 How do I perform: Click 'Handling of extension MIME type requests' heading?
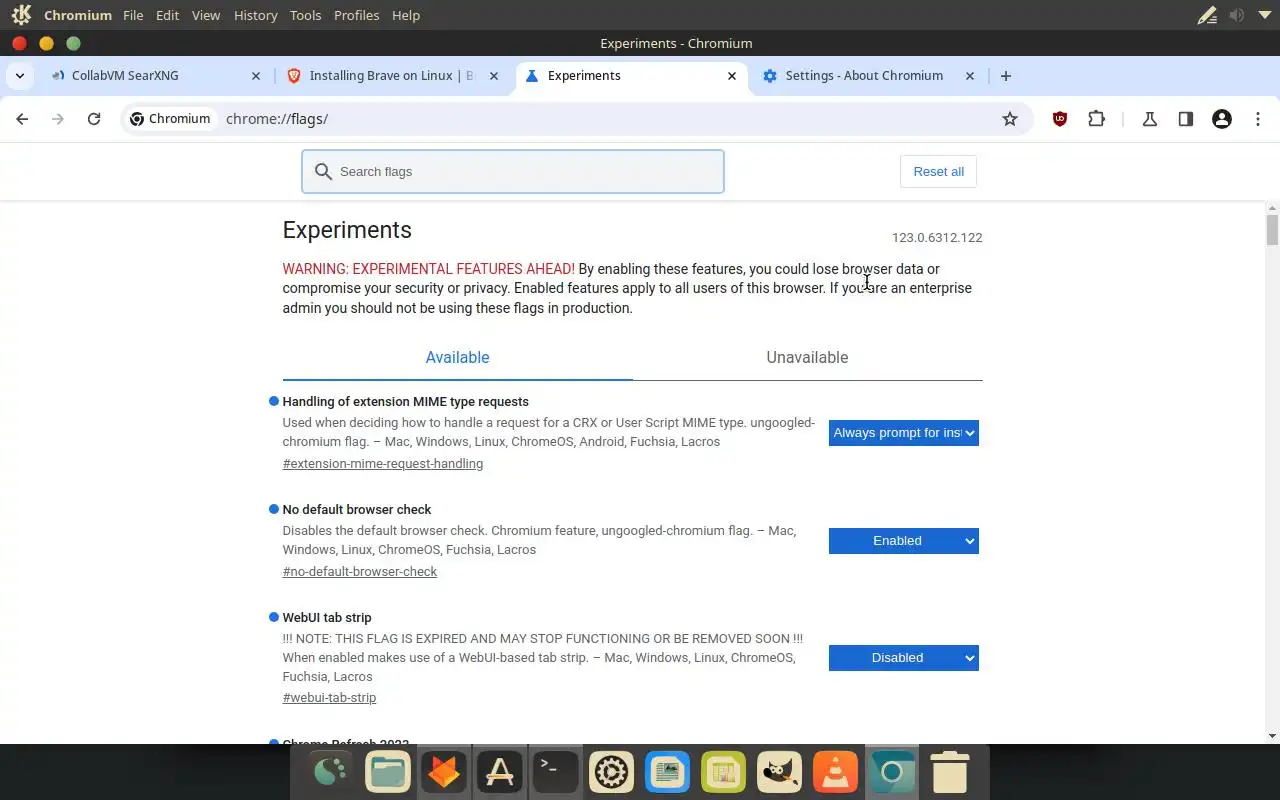click(x=406, y=402)
